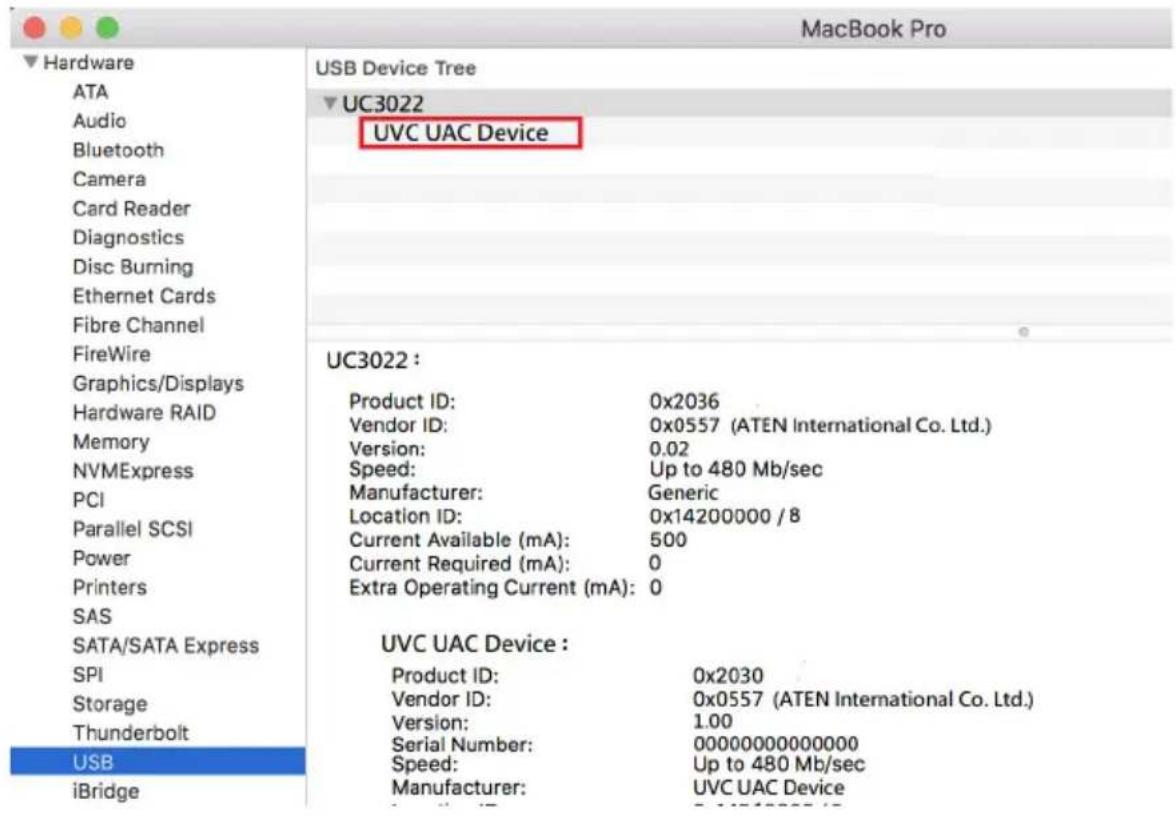Select Hardware RAID in the sidebar

144,413
